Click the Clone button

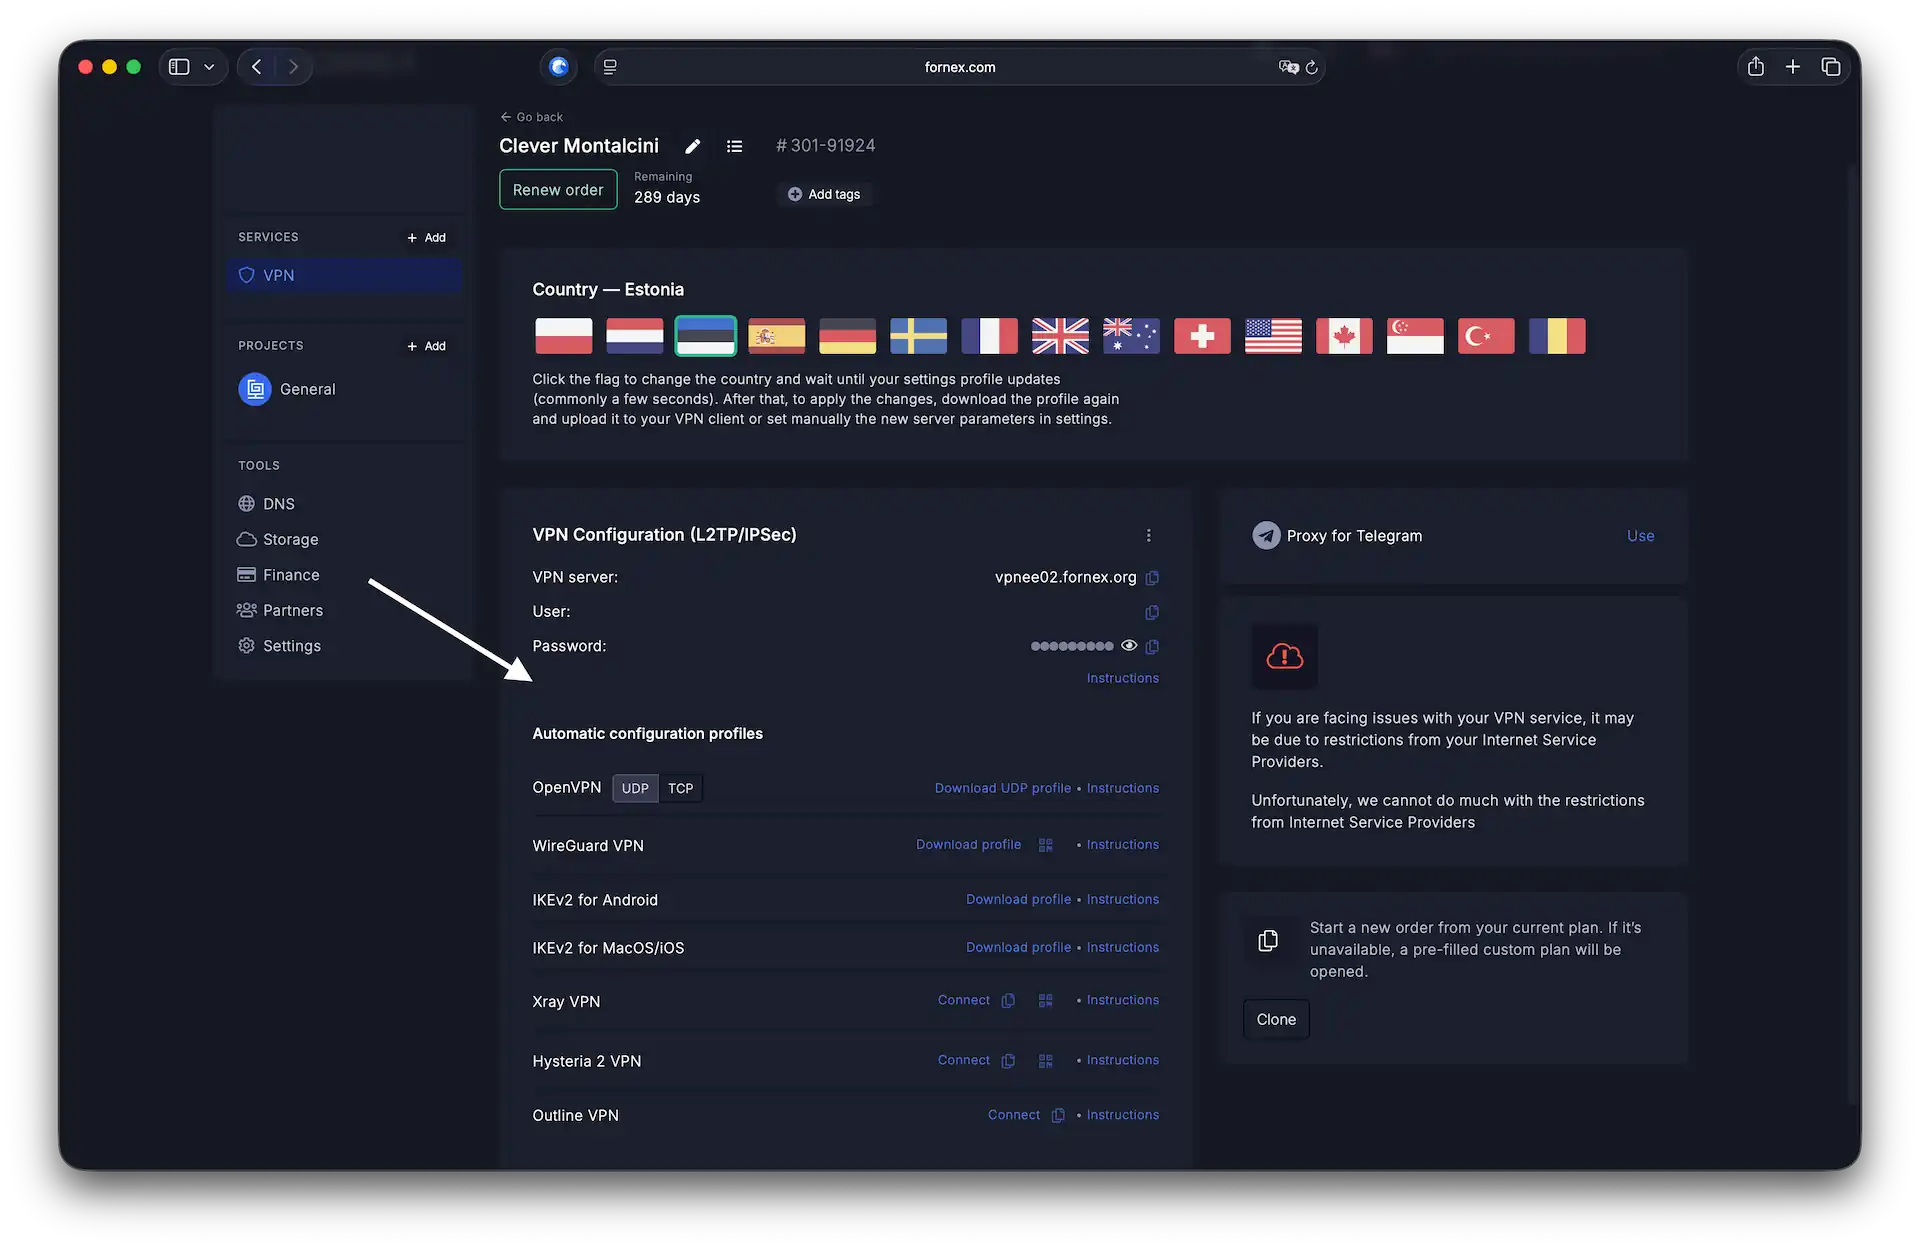1276,1020
